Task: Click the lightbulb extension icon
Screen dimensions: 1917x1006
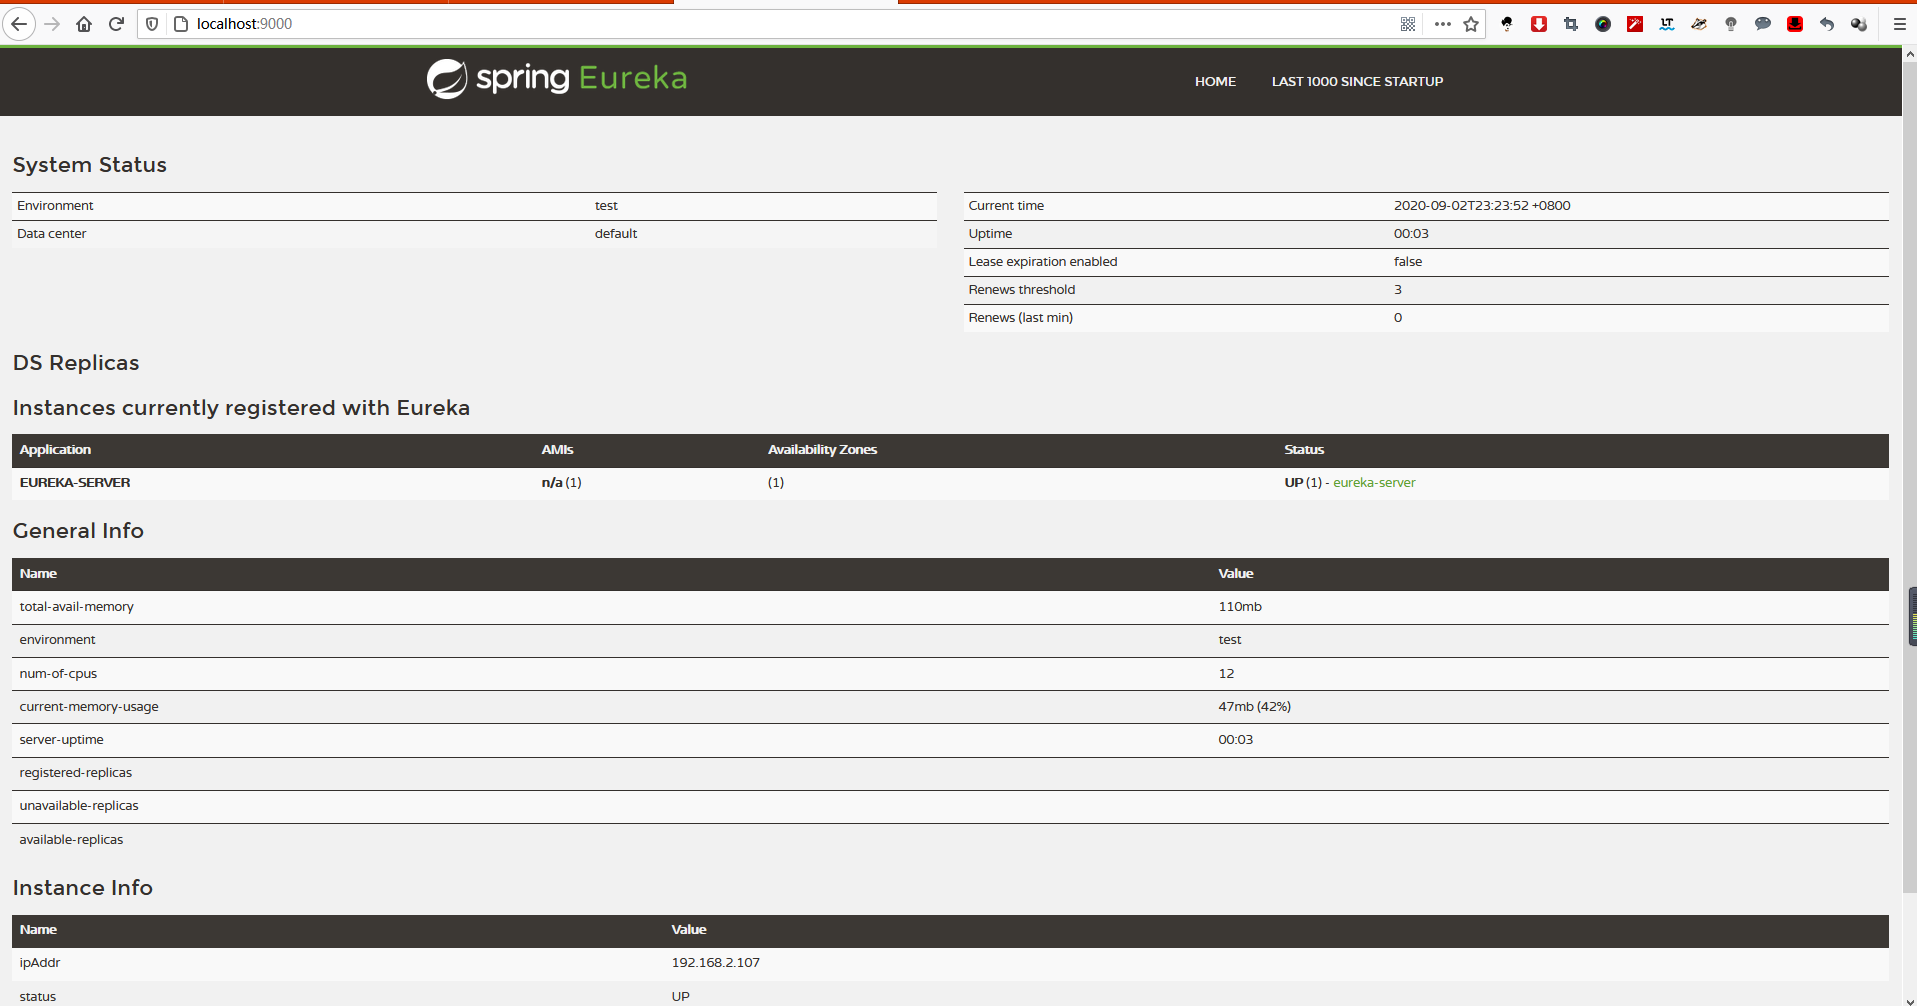Action: (x=1731, y=24)
